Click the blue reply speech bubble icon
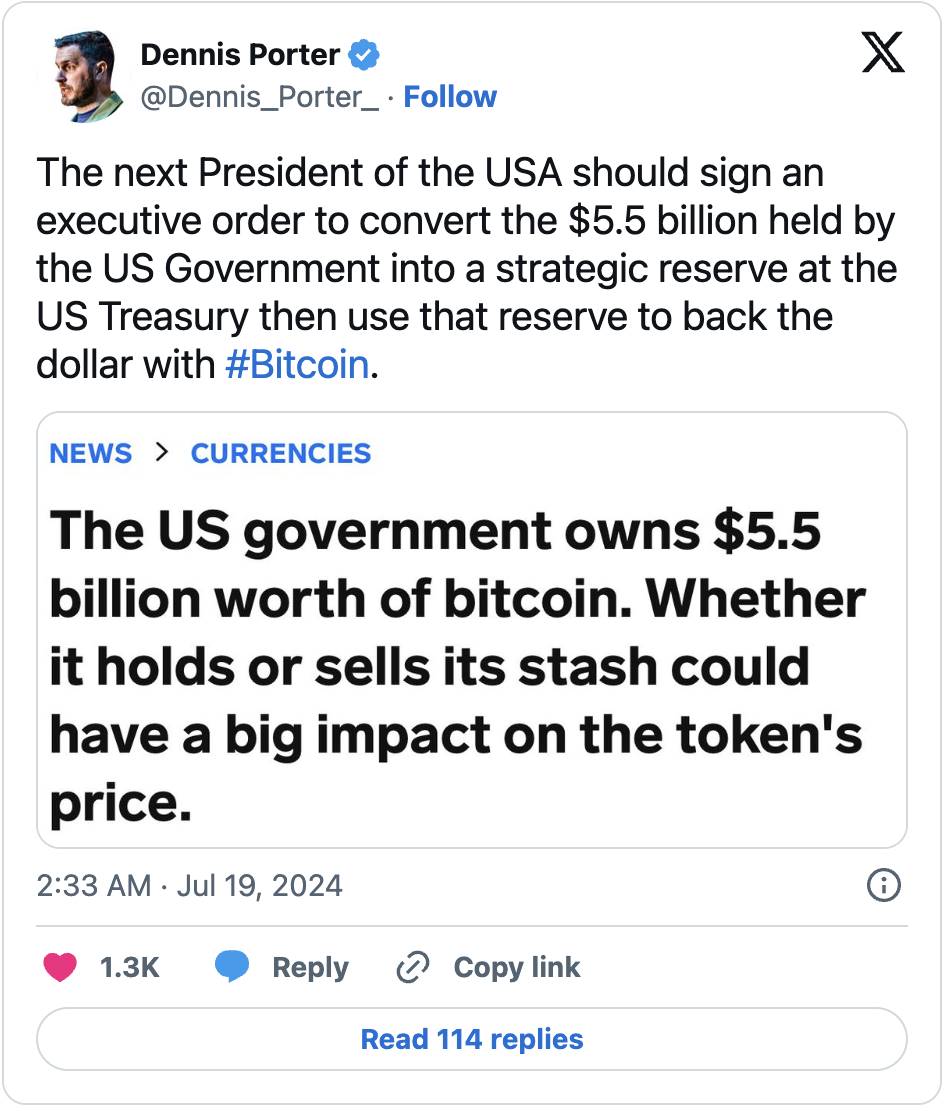Image resolution: width=944 pixels, height=1112 pixels. [x=232, y=967]
